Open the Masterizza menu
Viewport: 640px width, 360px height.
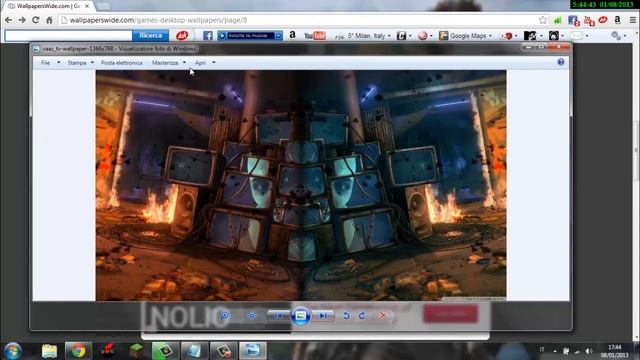165,62
